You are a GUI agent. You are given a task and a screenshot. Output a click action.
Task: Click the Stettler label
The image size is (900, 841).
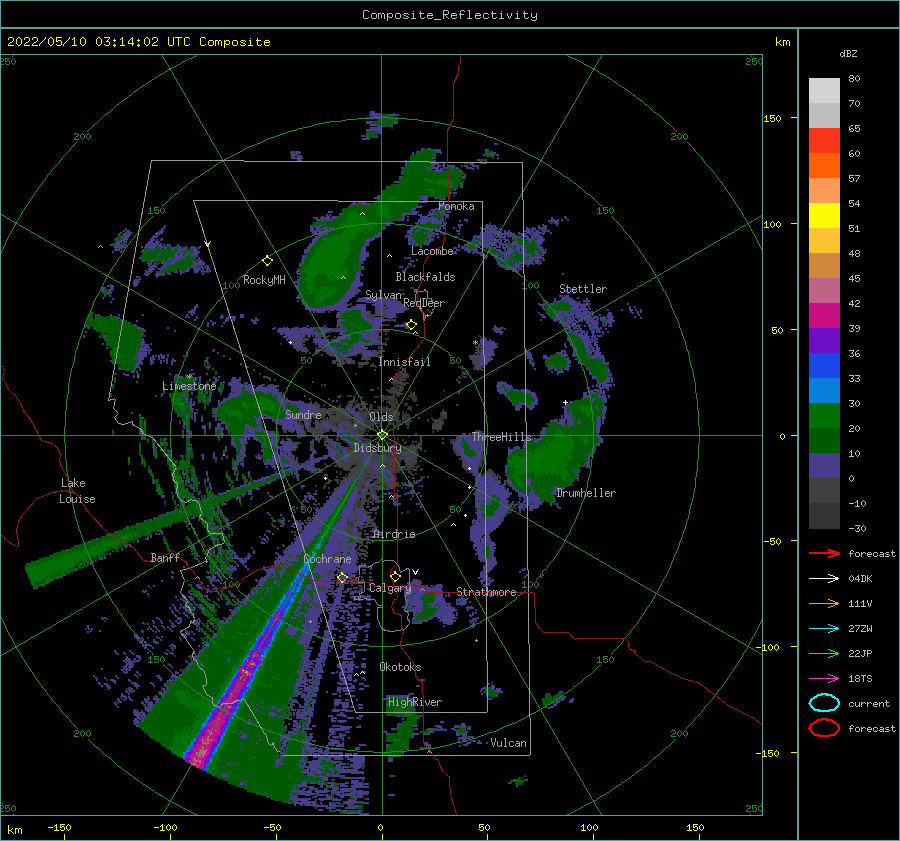coord(583,289)
